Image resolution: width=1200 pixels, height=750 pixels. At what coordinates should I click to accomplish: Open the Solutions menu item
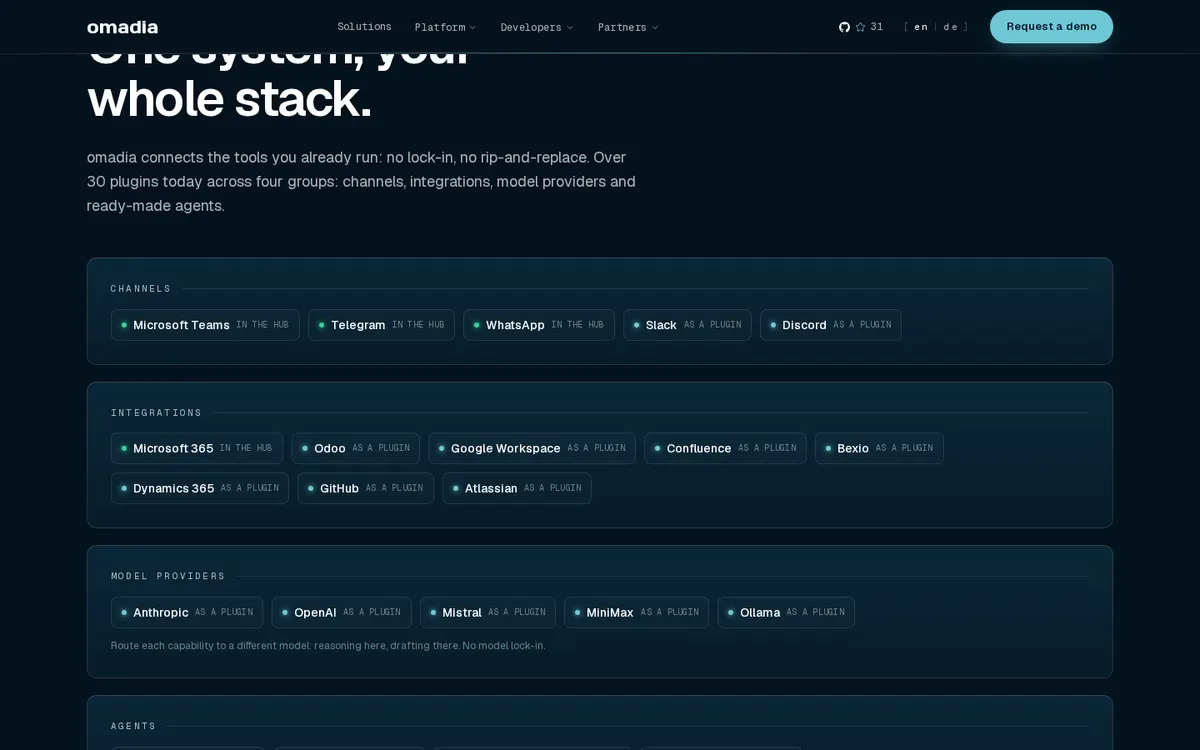[x=364, y=27]
